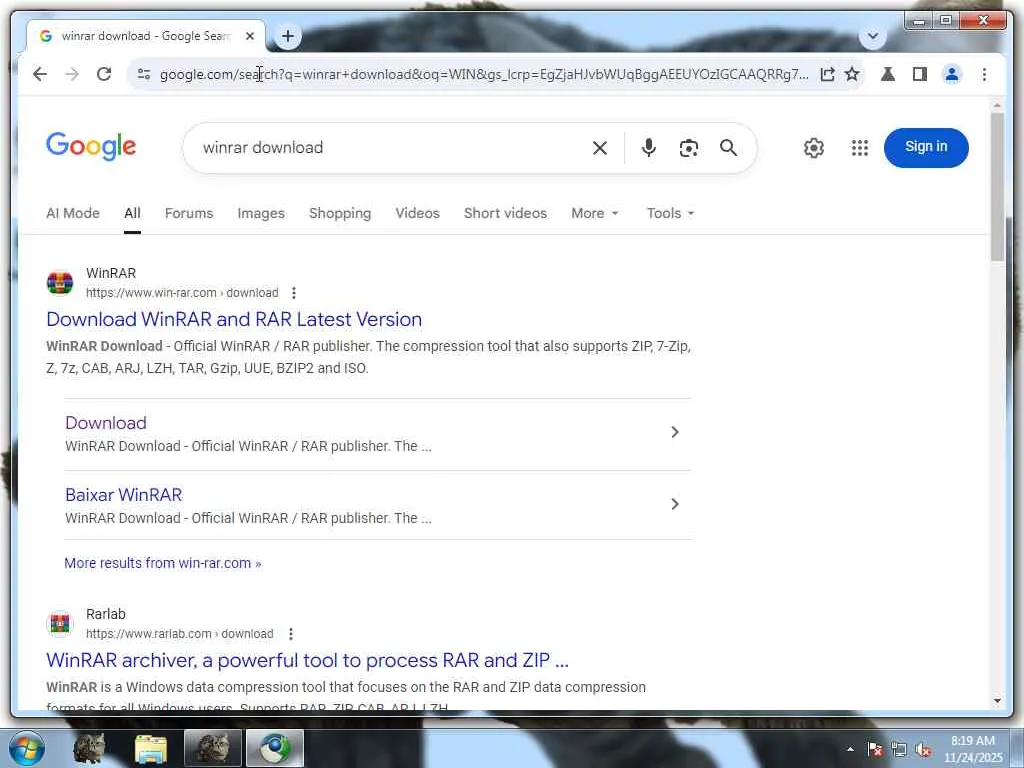The image size is (1024, 768).
Task: Open Google quick settings gear
Action: click(x=814, y=148)
